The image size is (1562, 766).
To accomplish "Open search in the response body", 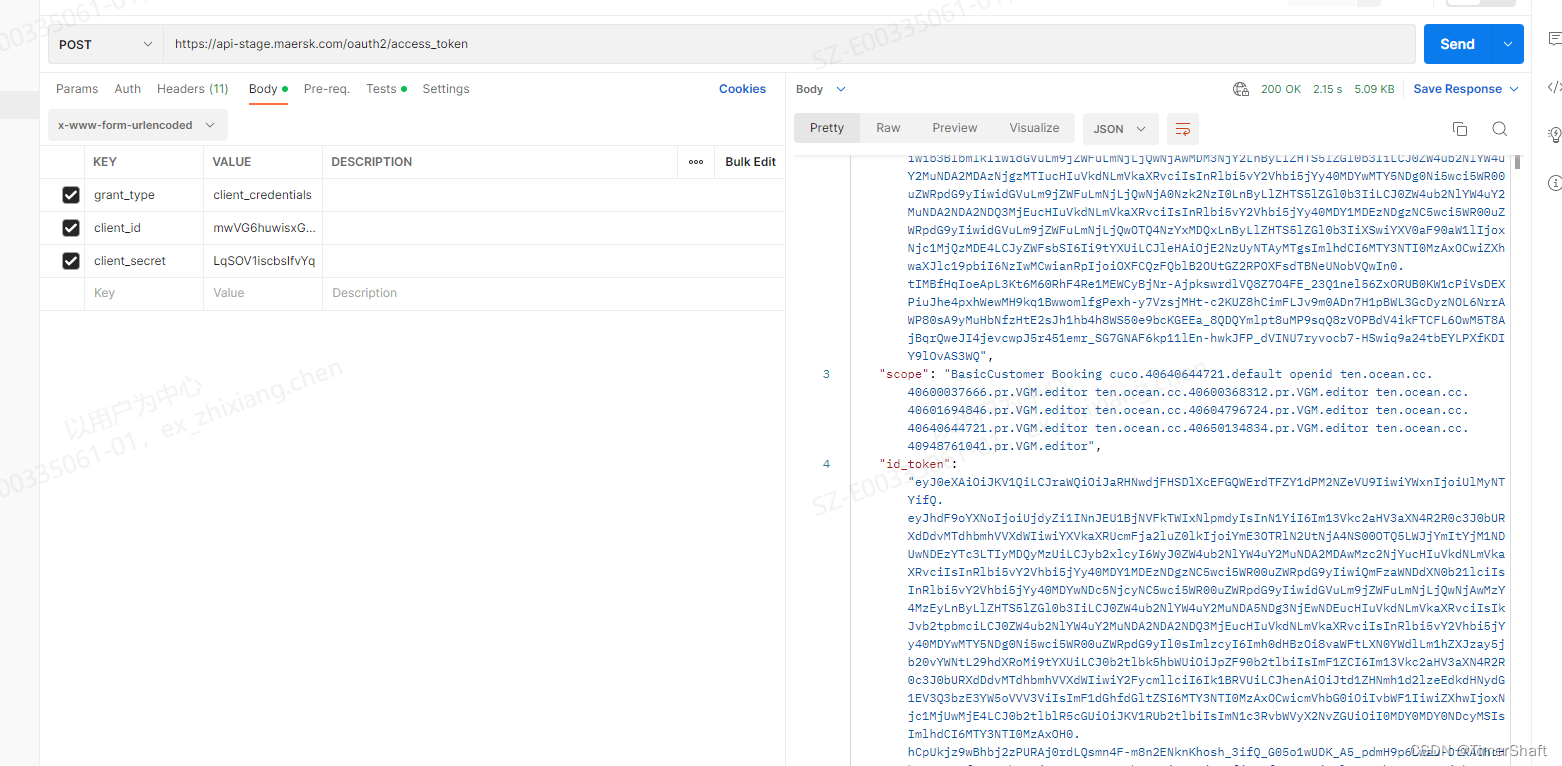I will (1499, 129).
